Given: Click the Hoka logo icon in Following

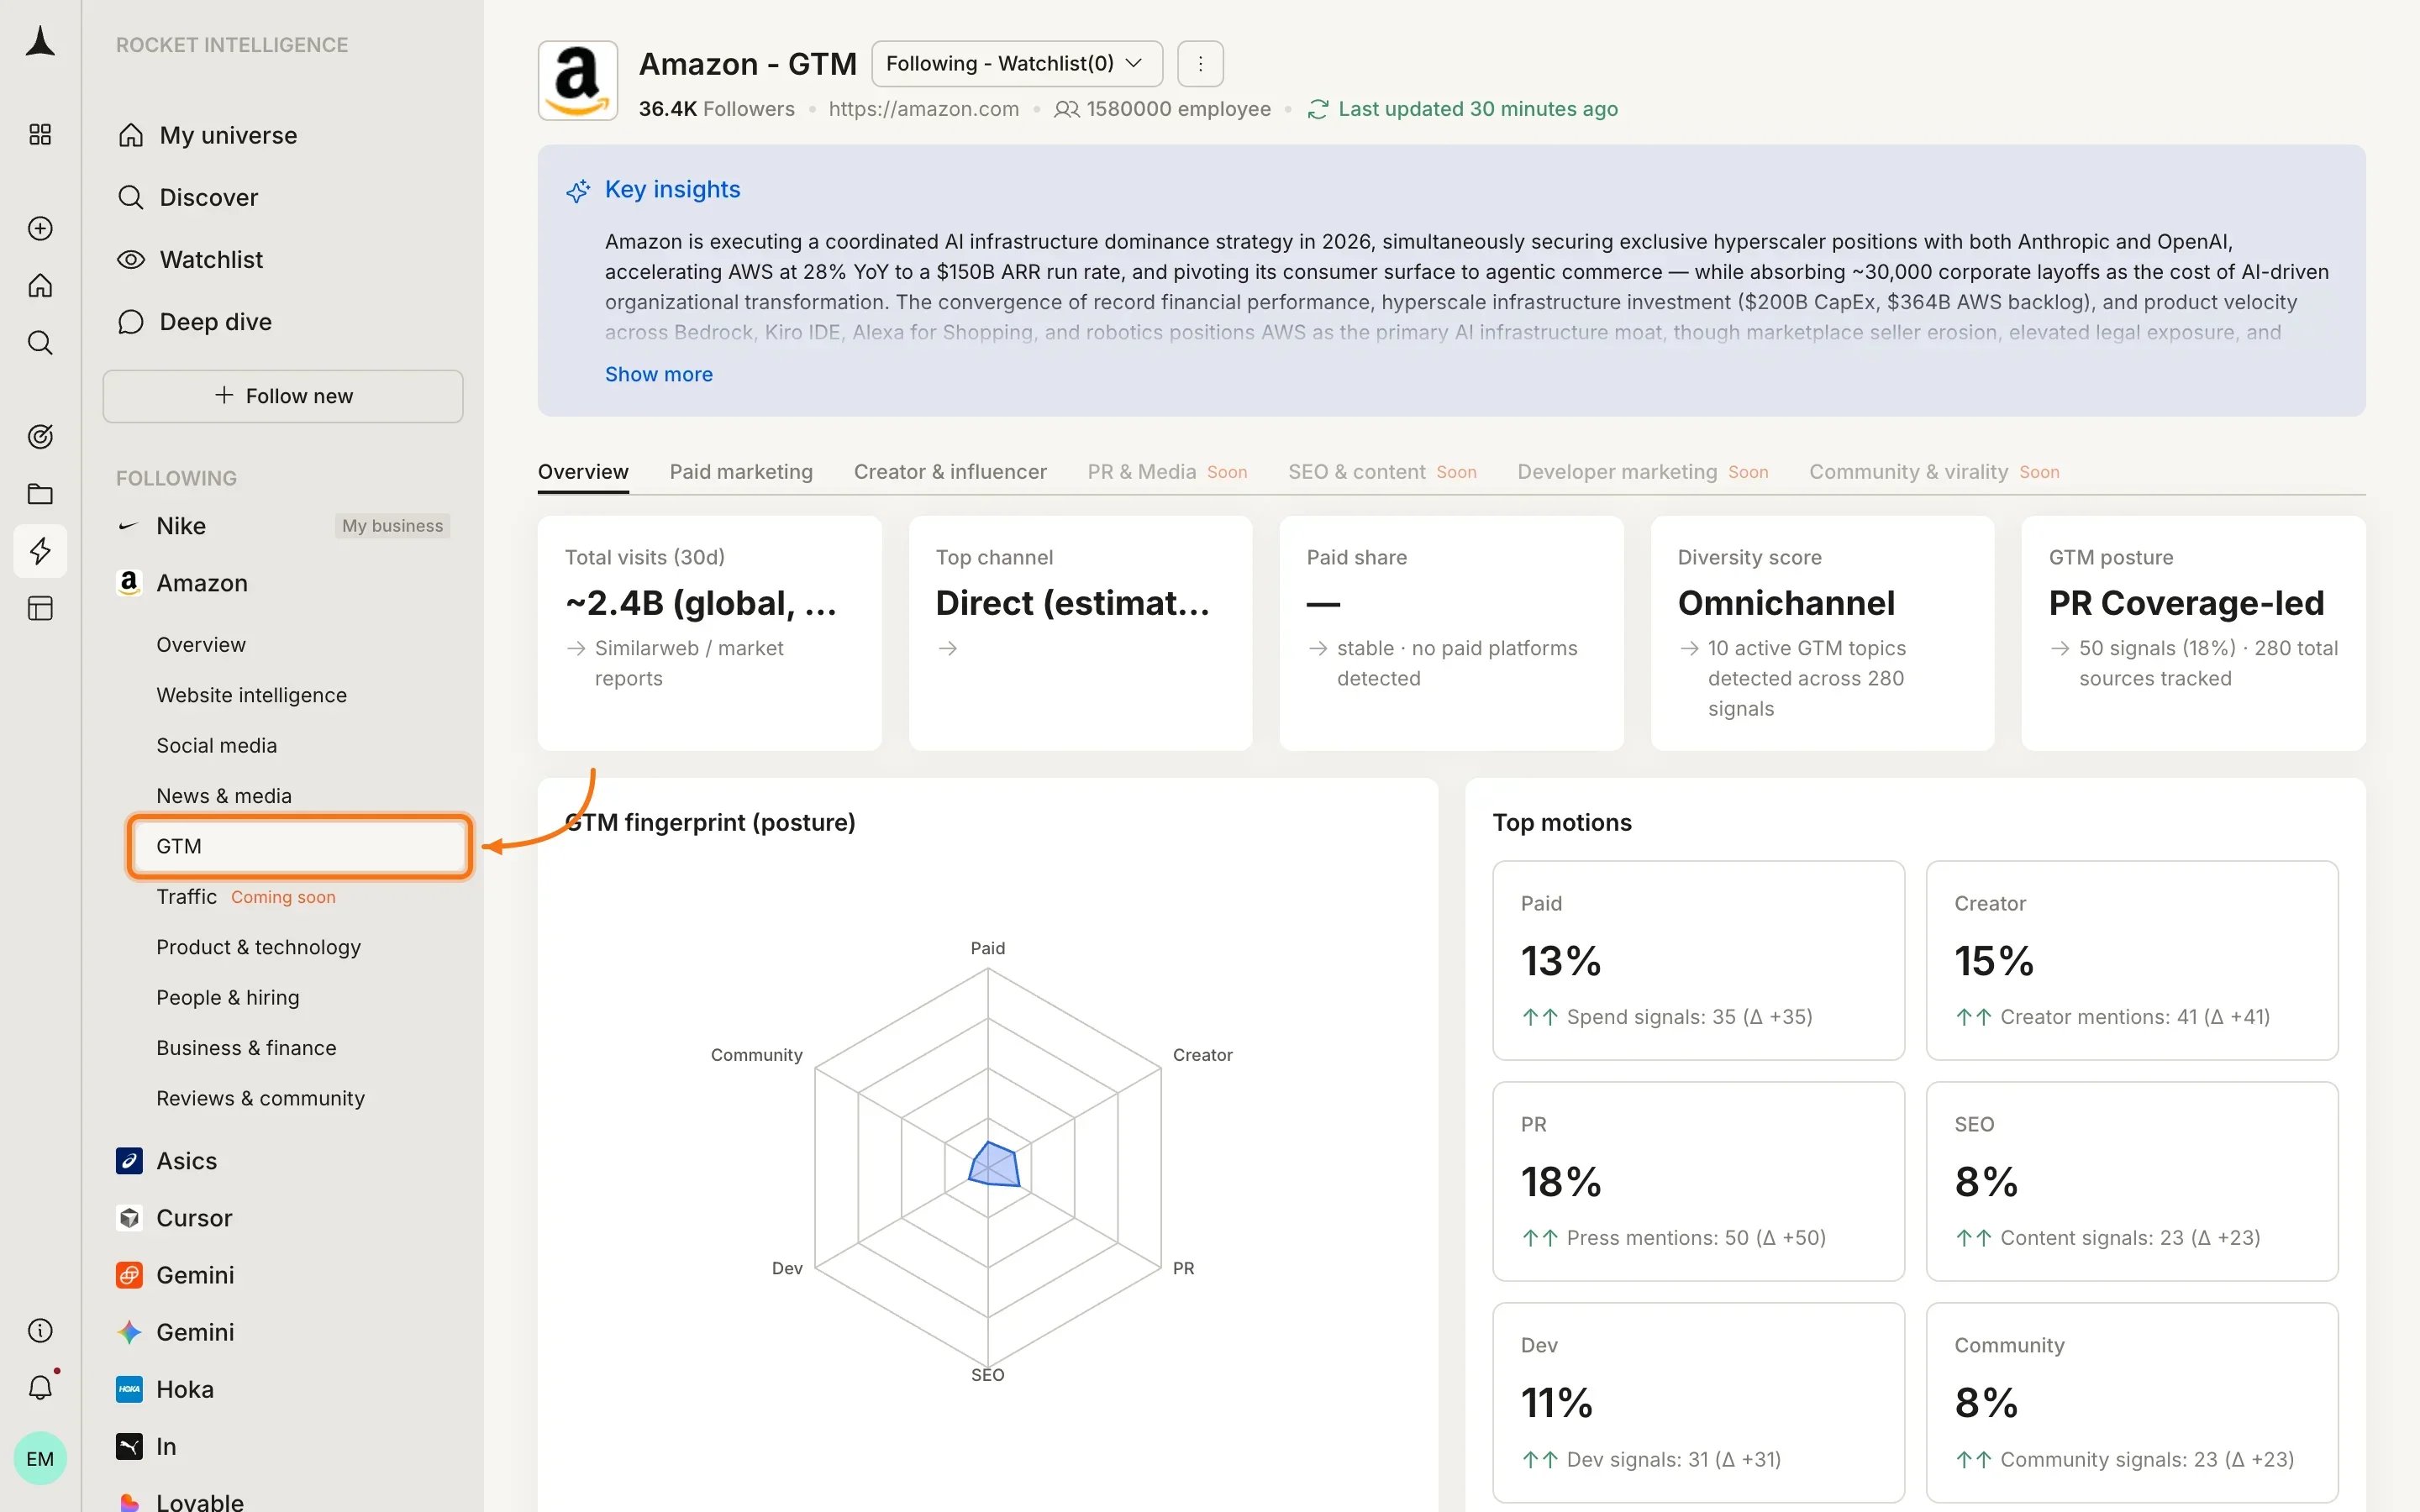Looking at the screenshot, I should pyautogui.click(x=129, y=1389).
